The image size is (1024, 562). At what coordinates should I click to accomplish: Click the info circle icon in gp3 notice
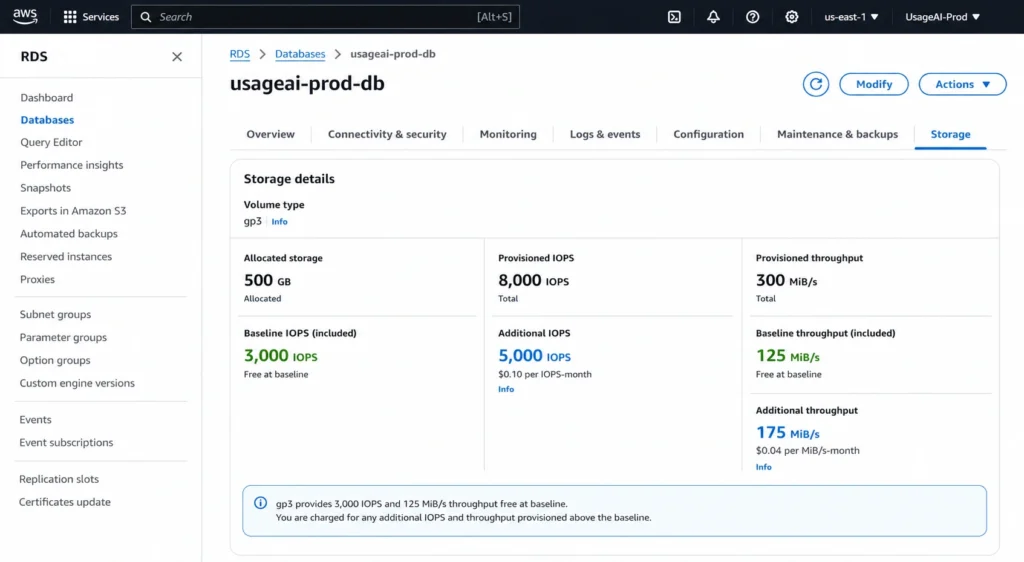pos(261,503)
